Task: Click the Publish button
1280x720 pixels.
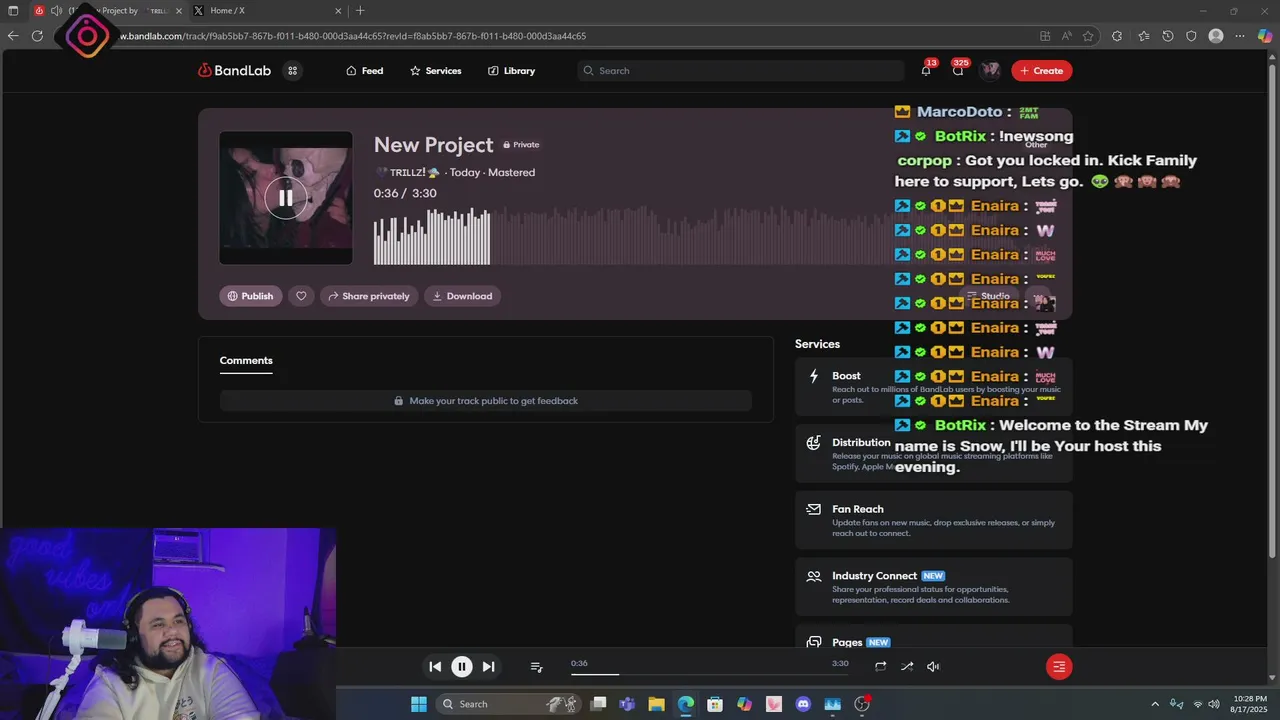Action: [251, 296]
